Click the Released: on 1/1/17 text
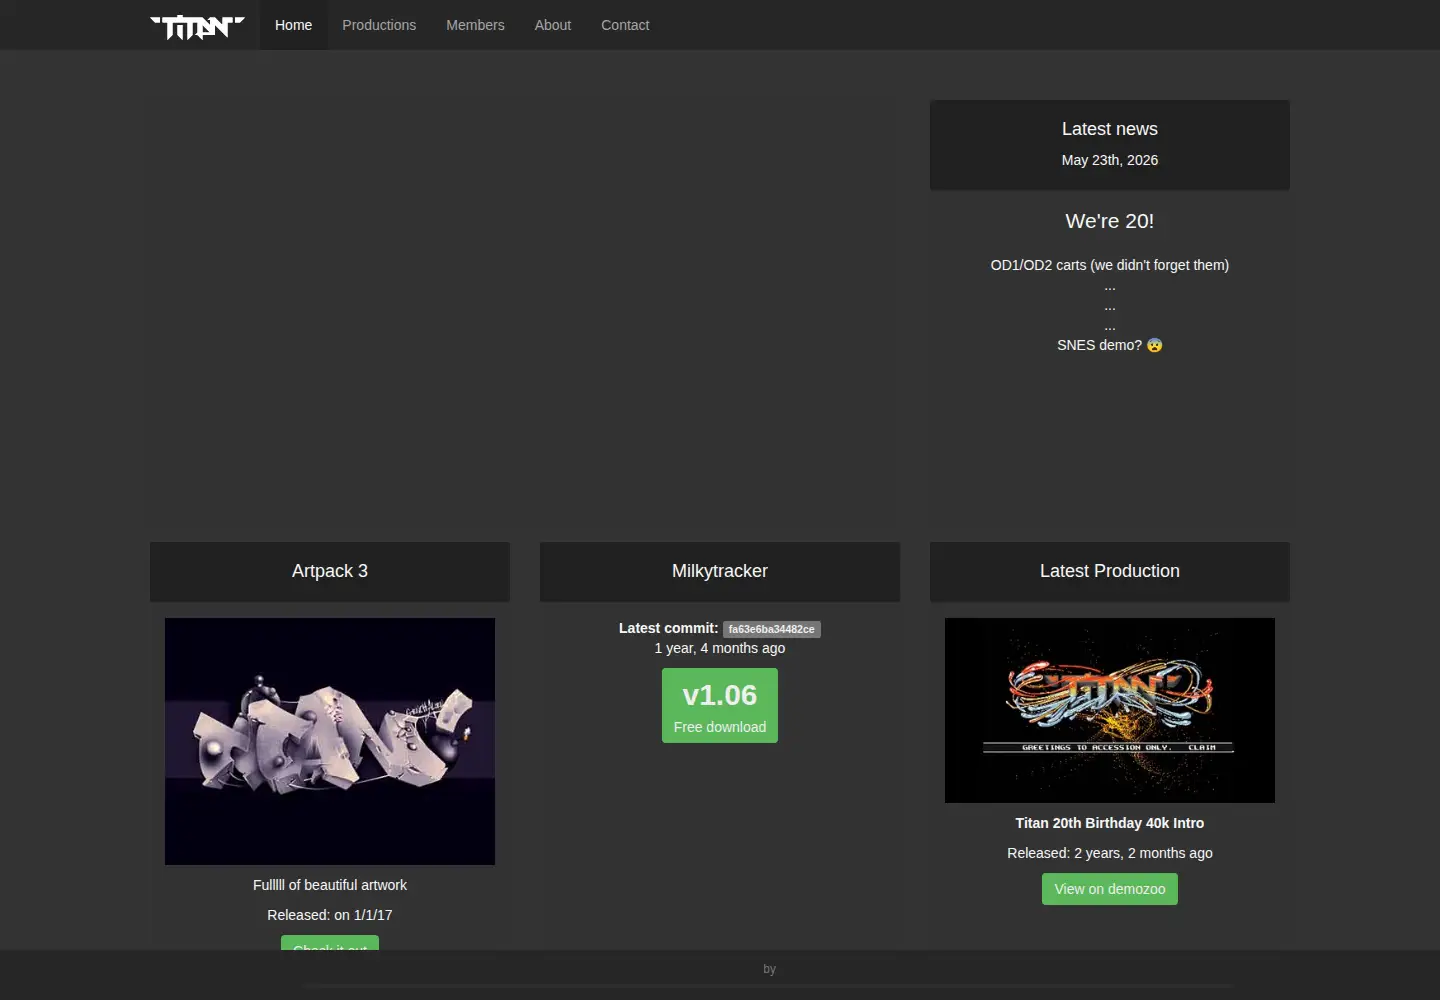 click(x=330, y=915)
